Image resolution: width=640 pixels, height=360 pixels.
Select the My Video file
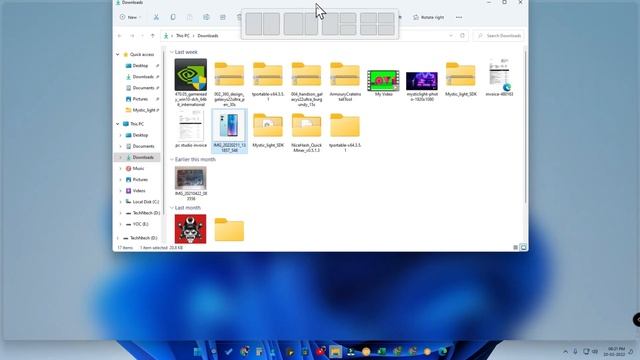(383, 83)
